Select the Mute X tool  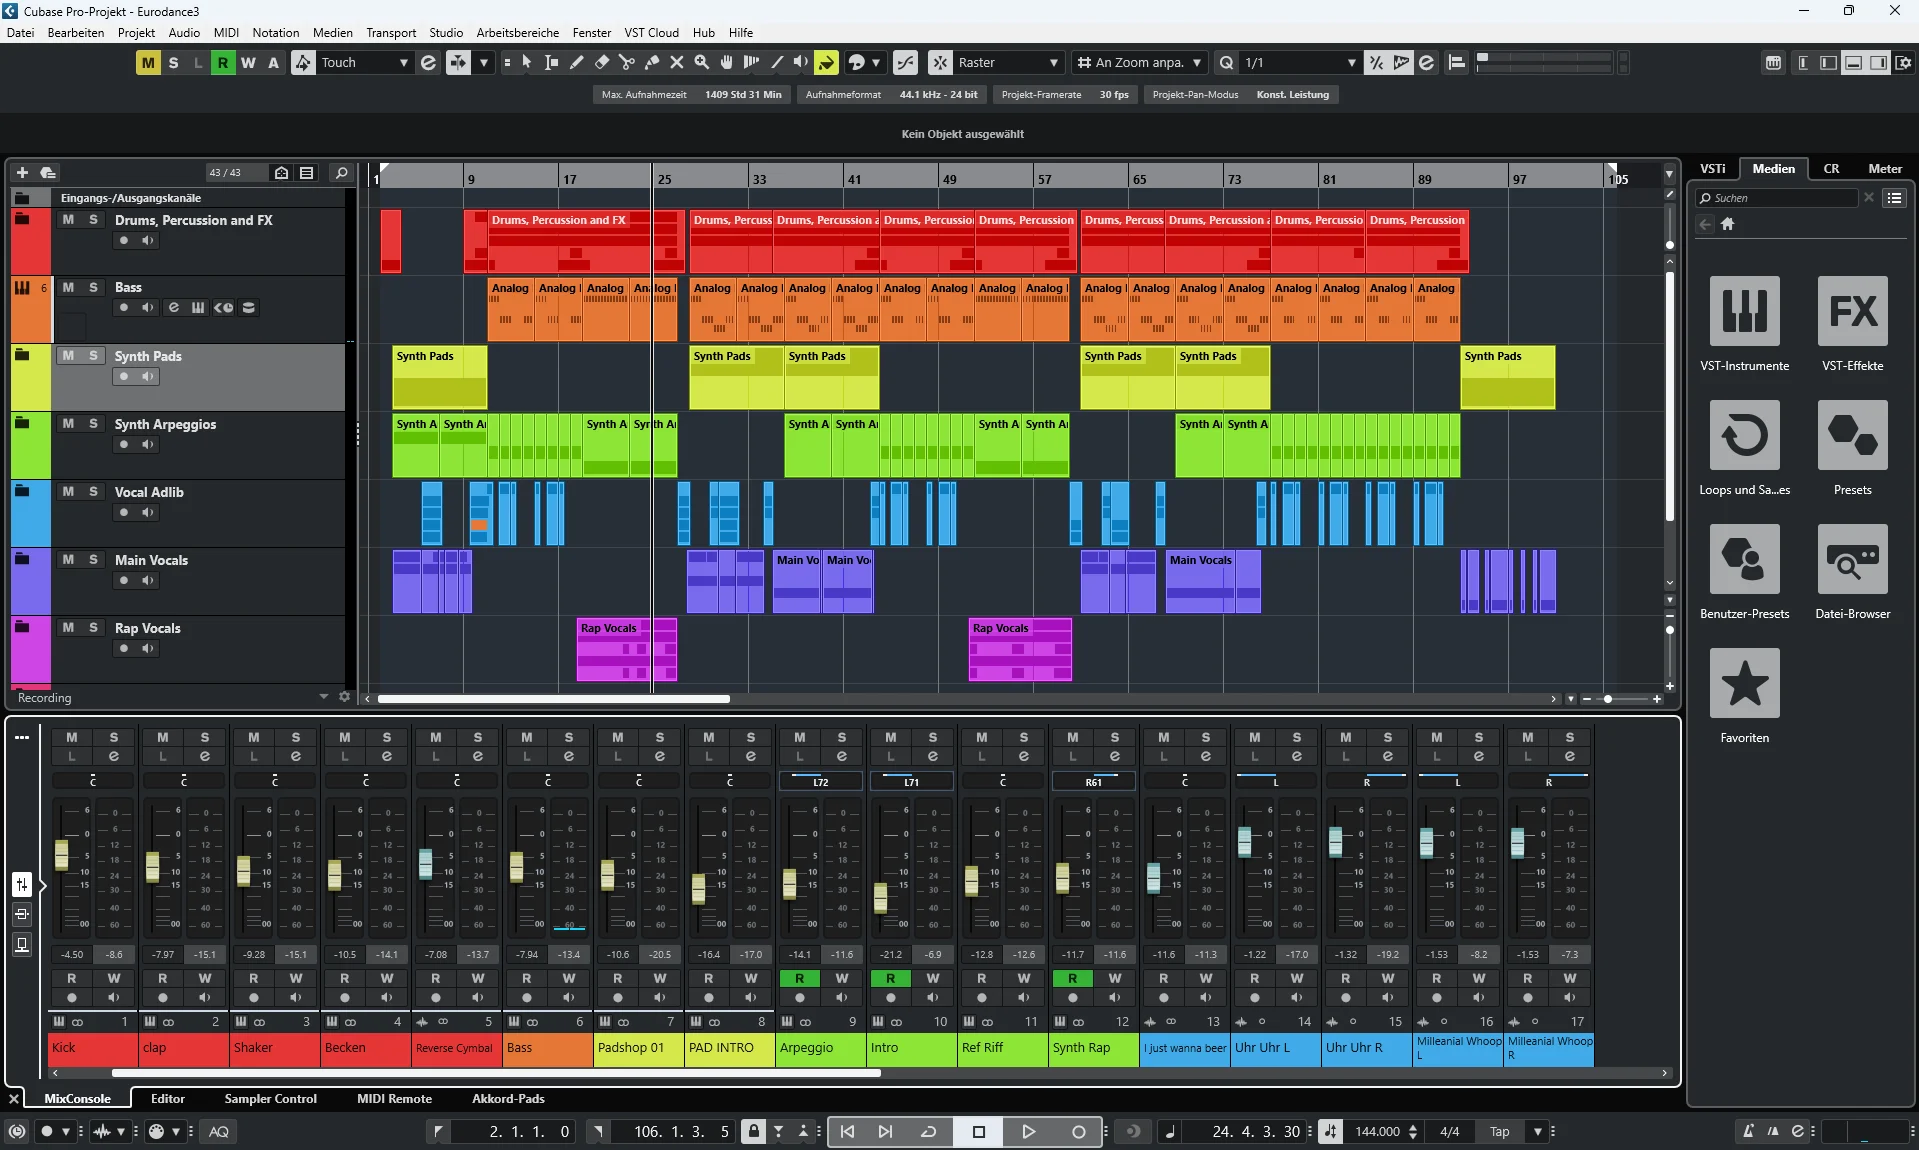point(677,62)
